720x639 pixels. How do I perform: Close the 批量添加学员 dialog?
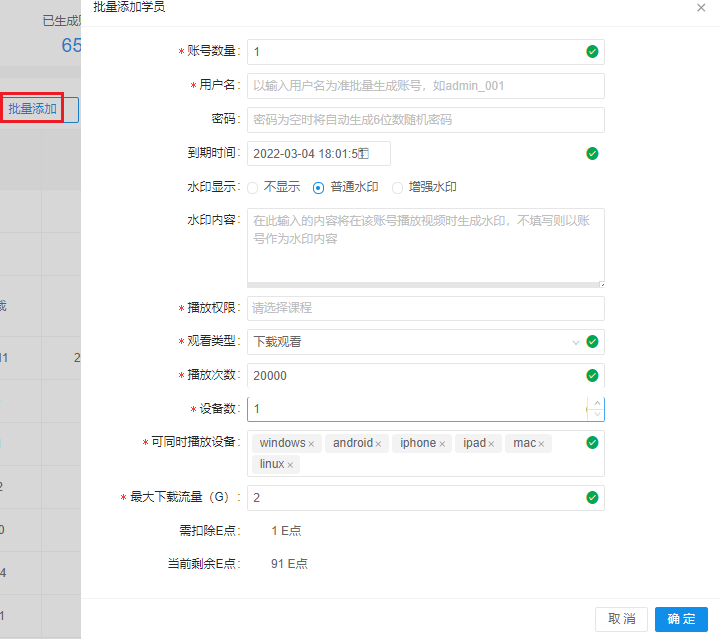(x=700, y=7)
